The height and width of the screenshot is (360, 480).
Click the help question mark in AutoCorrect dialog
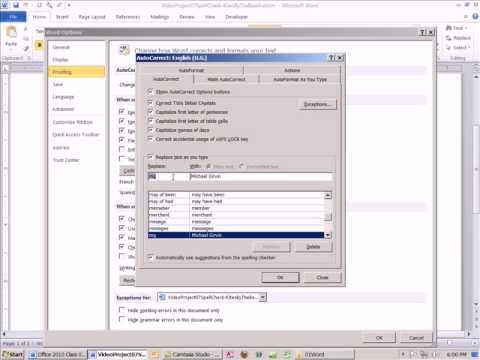tap(331, 58)
